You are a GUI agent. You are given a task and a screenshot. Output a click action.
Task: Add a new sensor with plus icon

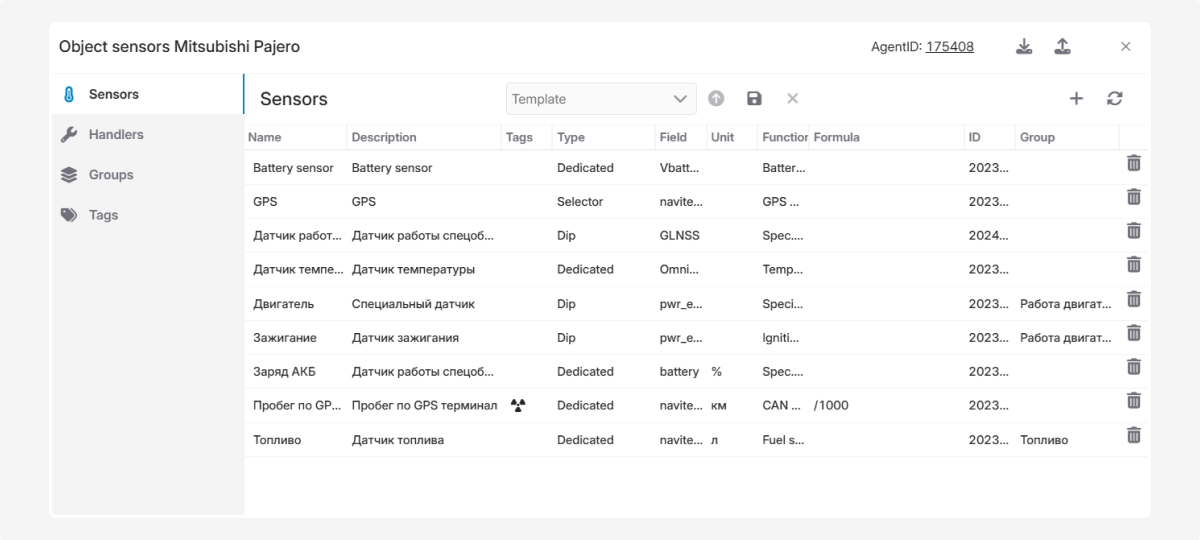[x=1076, y=98]
